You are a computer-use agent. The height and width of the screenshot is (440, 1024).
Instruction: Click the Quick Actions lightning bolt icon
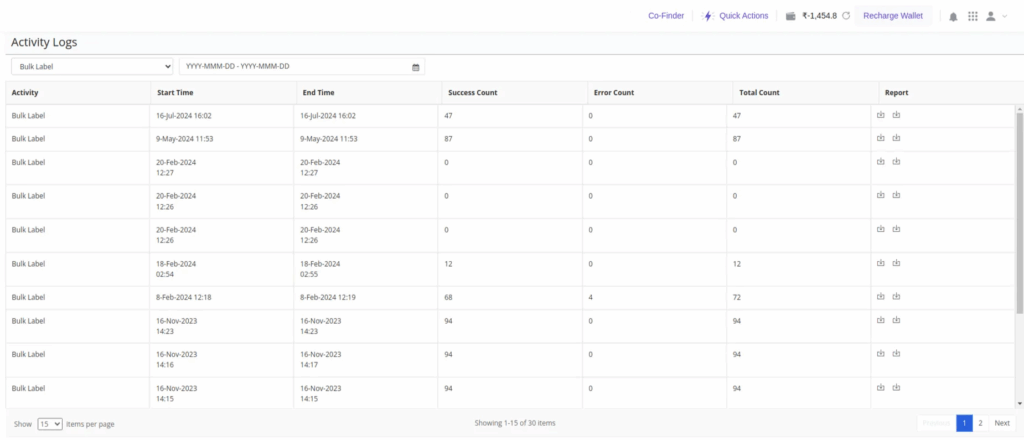tap(709, 16)
